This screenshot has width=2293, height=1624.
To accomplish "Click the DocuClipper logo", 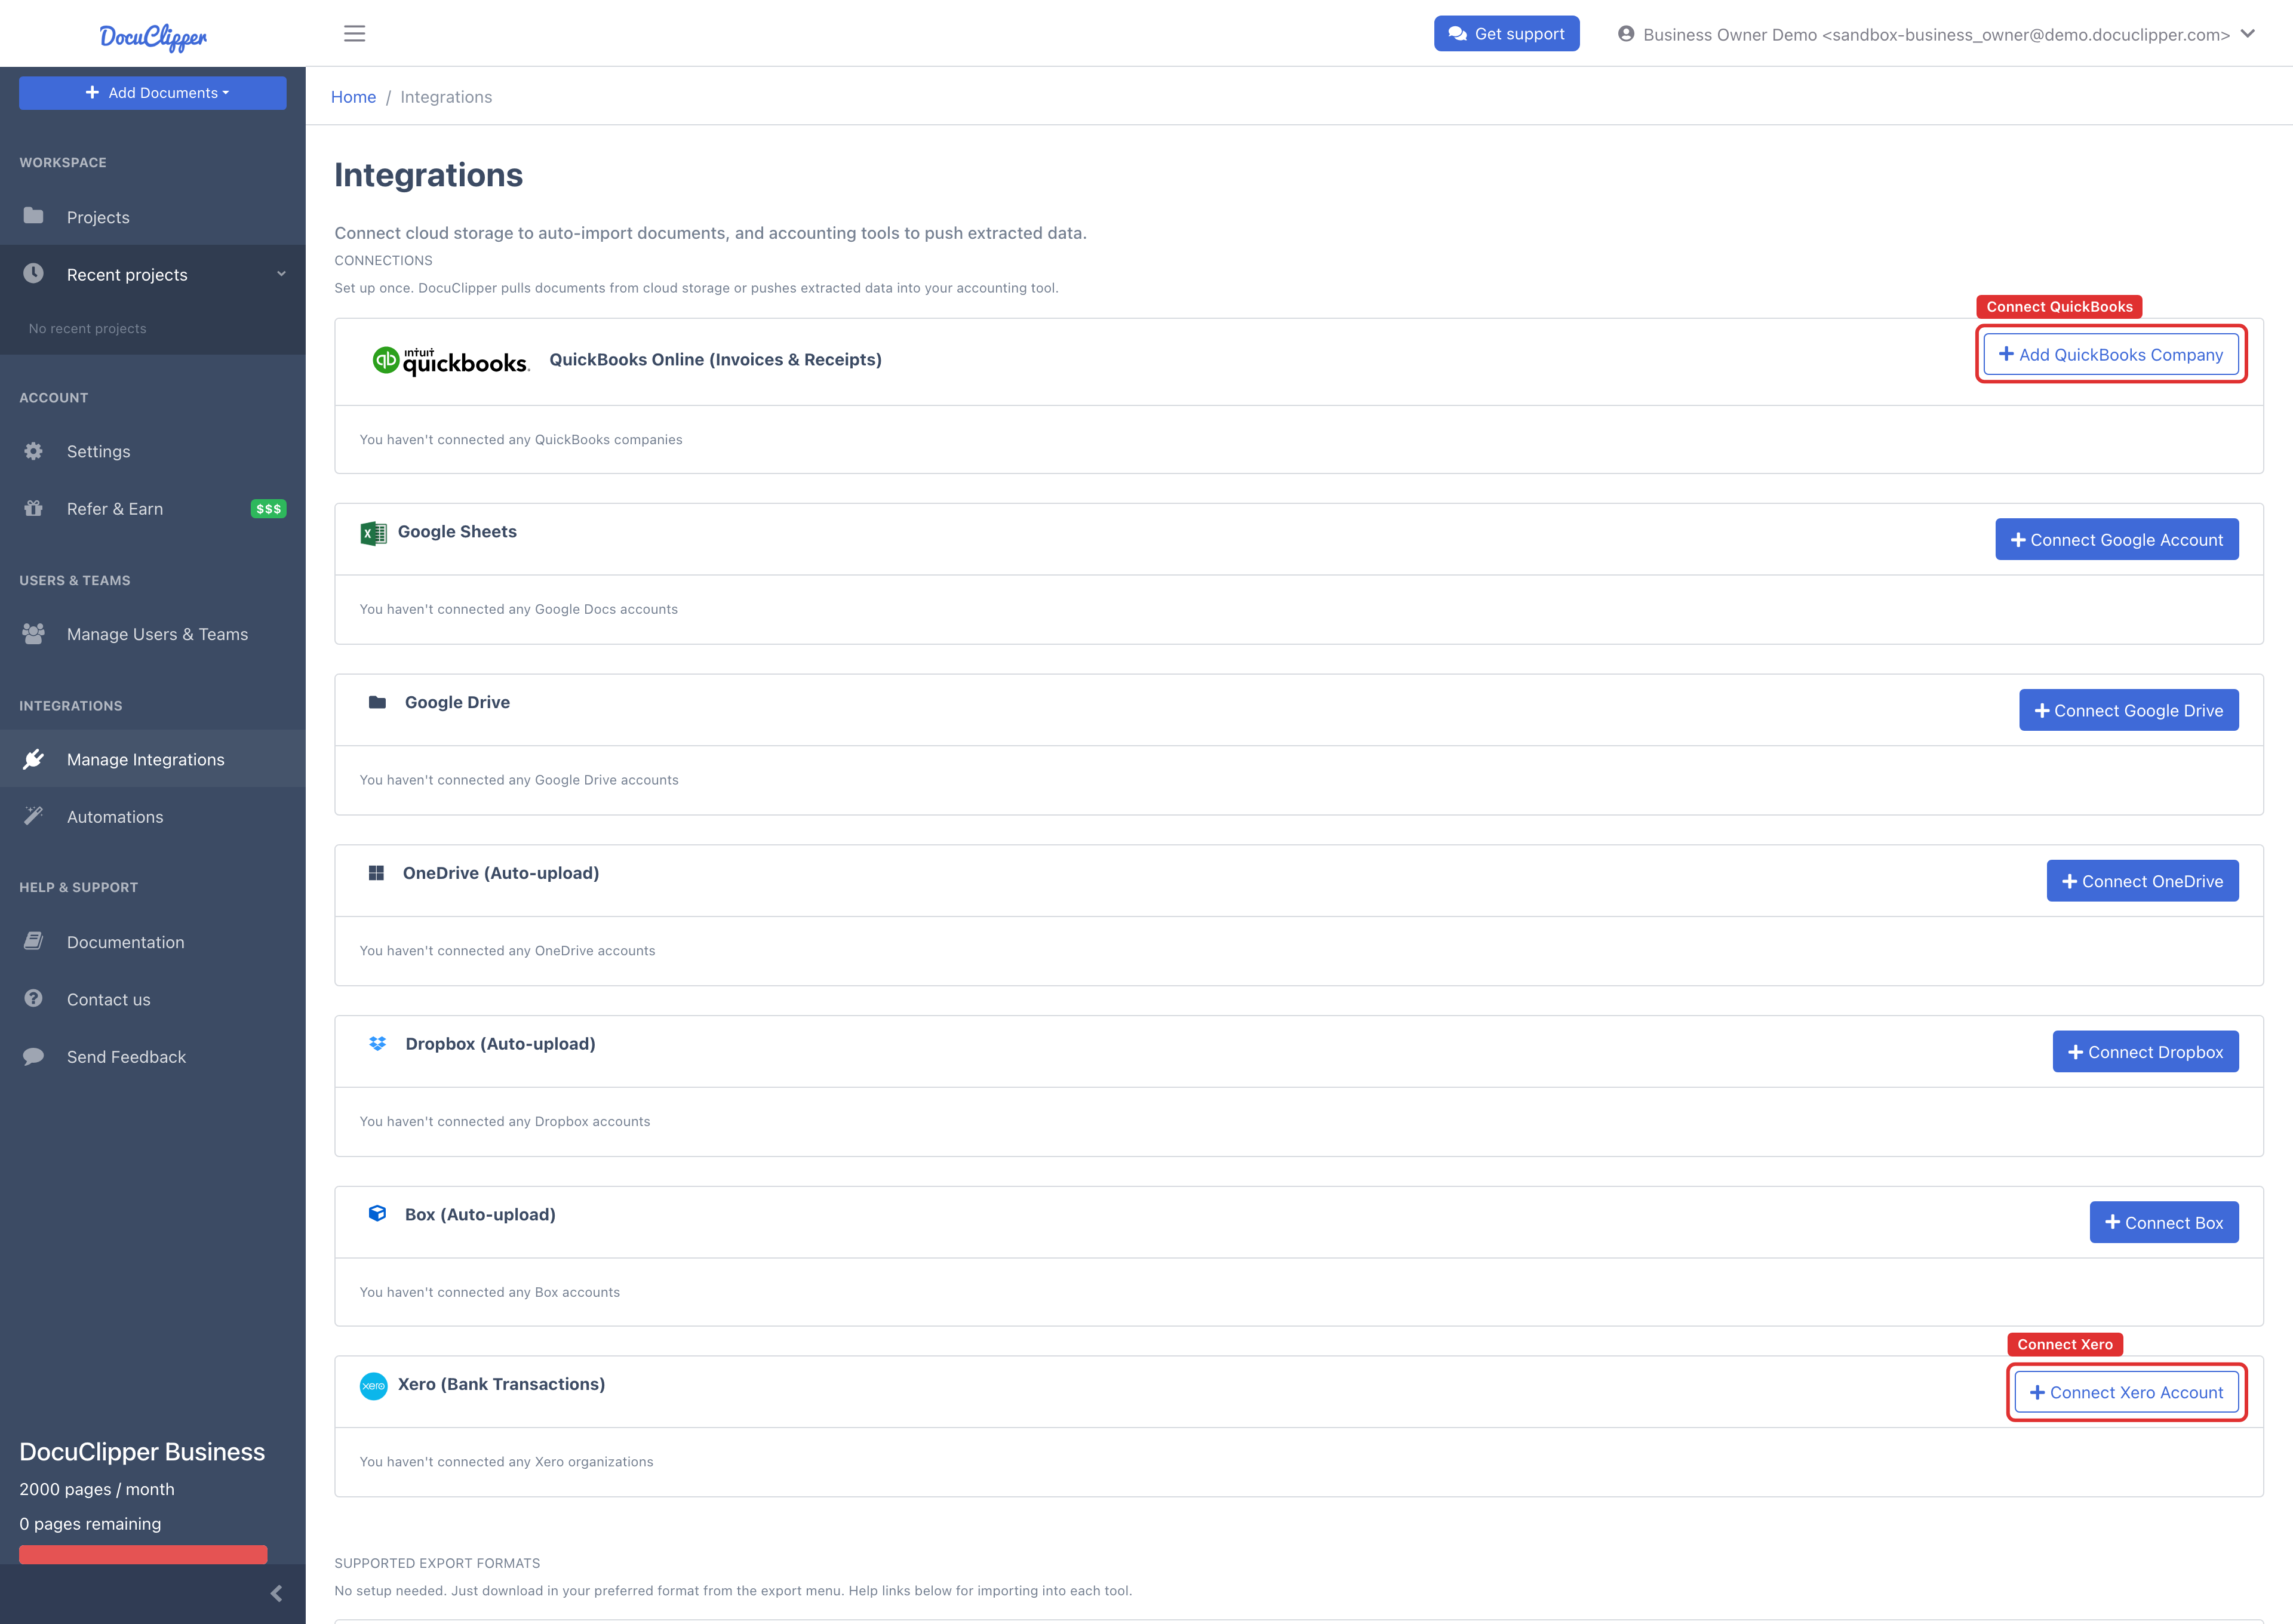I will [153, 37].
